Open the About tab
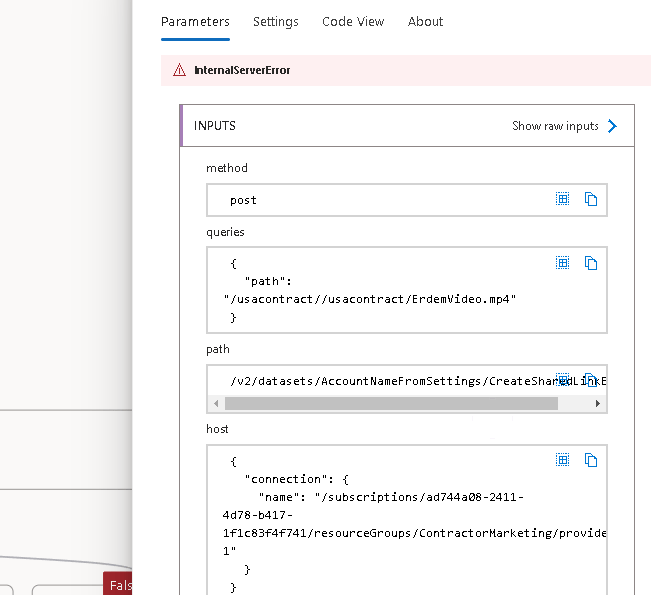 point(425,22)
